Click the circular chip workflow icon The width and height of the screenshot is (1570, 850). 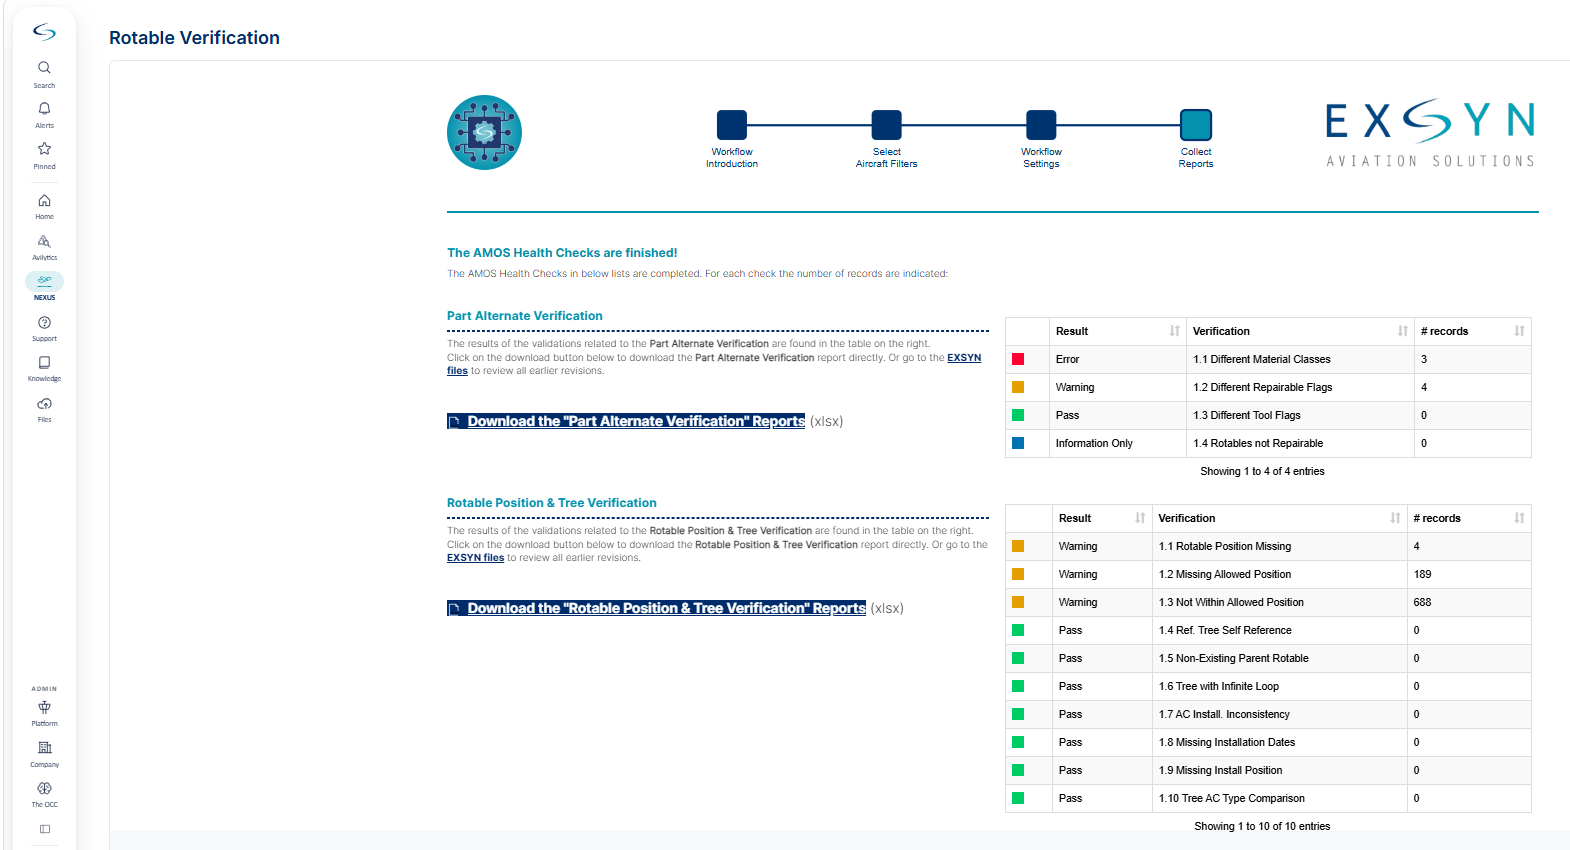tap(484, 132)
